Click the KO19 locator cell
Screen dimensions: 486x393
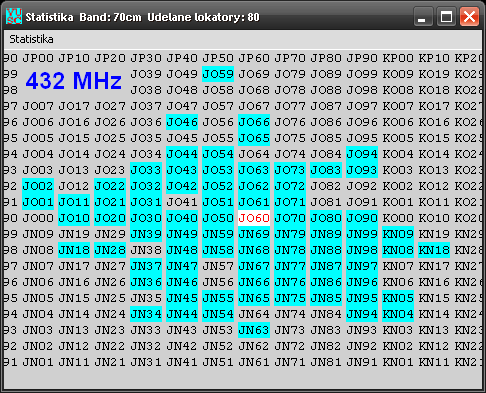click(x=434, y=74)
